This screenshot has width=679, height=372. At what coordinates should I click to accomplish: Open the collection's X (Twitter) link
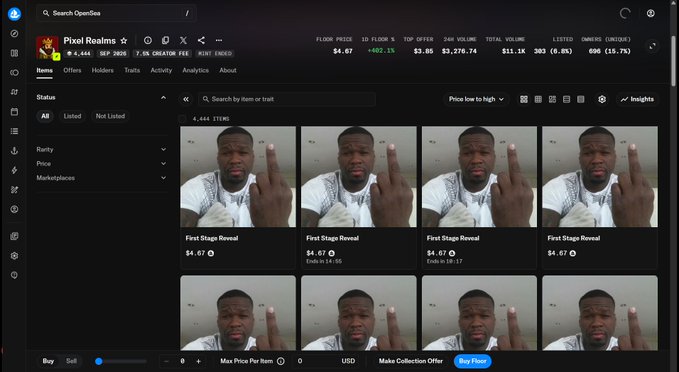point(183,40)
